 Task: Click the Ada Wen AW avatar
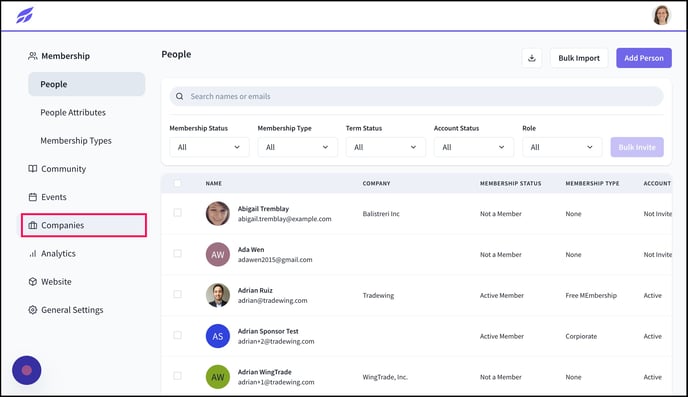[218, 254]
